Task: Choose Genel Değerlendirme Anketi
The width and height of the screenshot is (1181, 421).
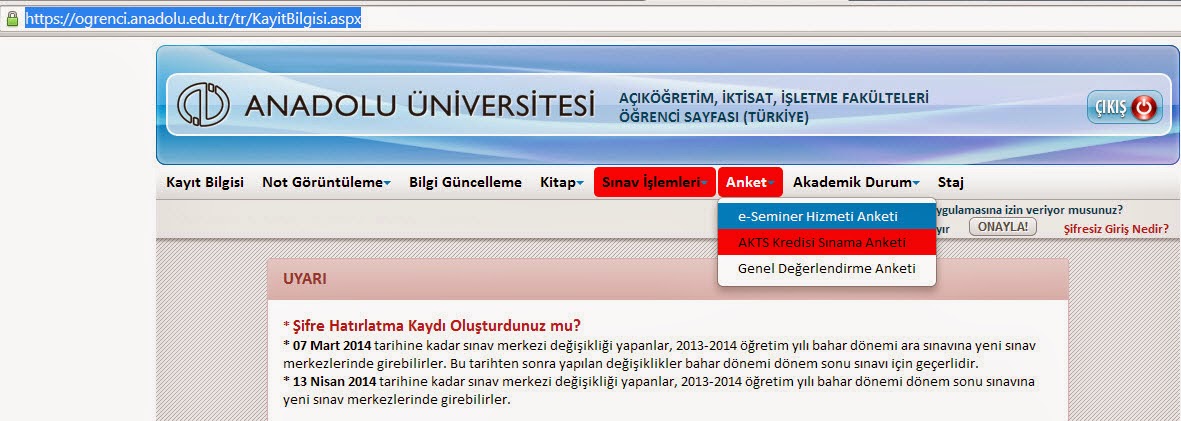Action: pos(826,268)
